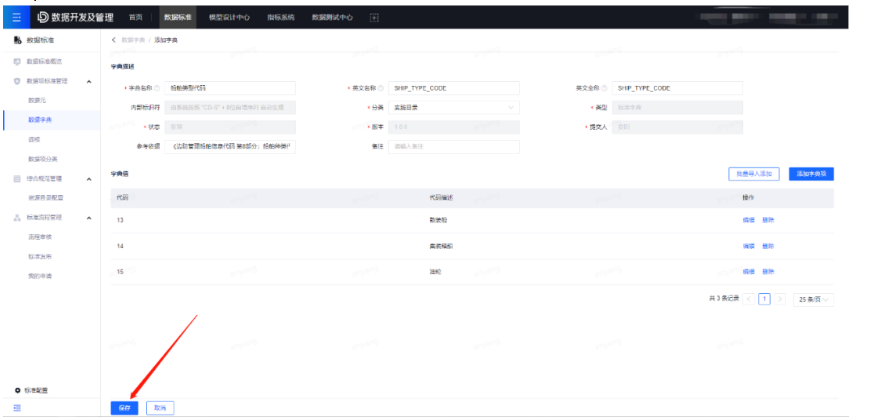Open 数据标准概览 in the sidebar
This screenshot has height=420, width=893.
pos(44,61)
